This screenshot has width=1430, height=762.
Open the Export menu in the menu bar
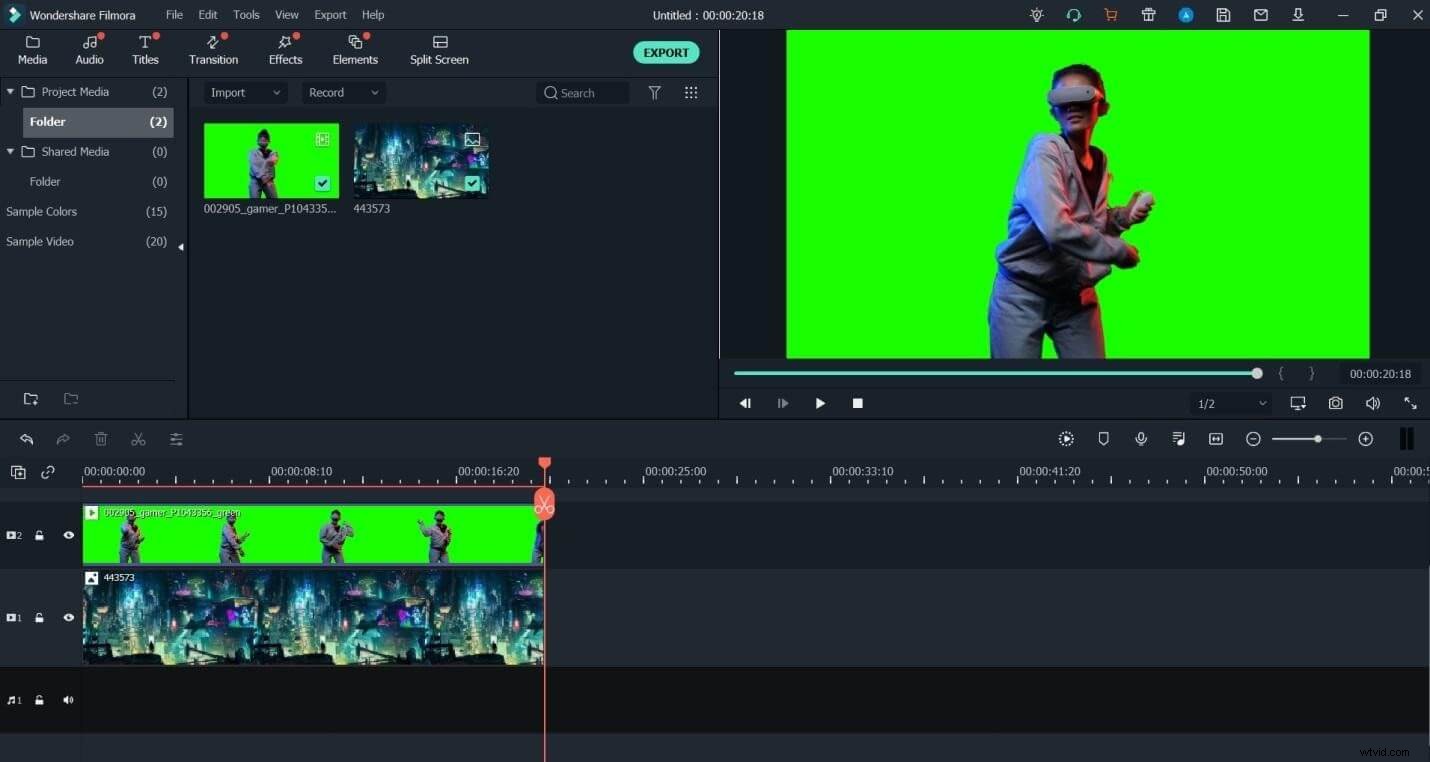pos(330,14)
